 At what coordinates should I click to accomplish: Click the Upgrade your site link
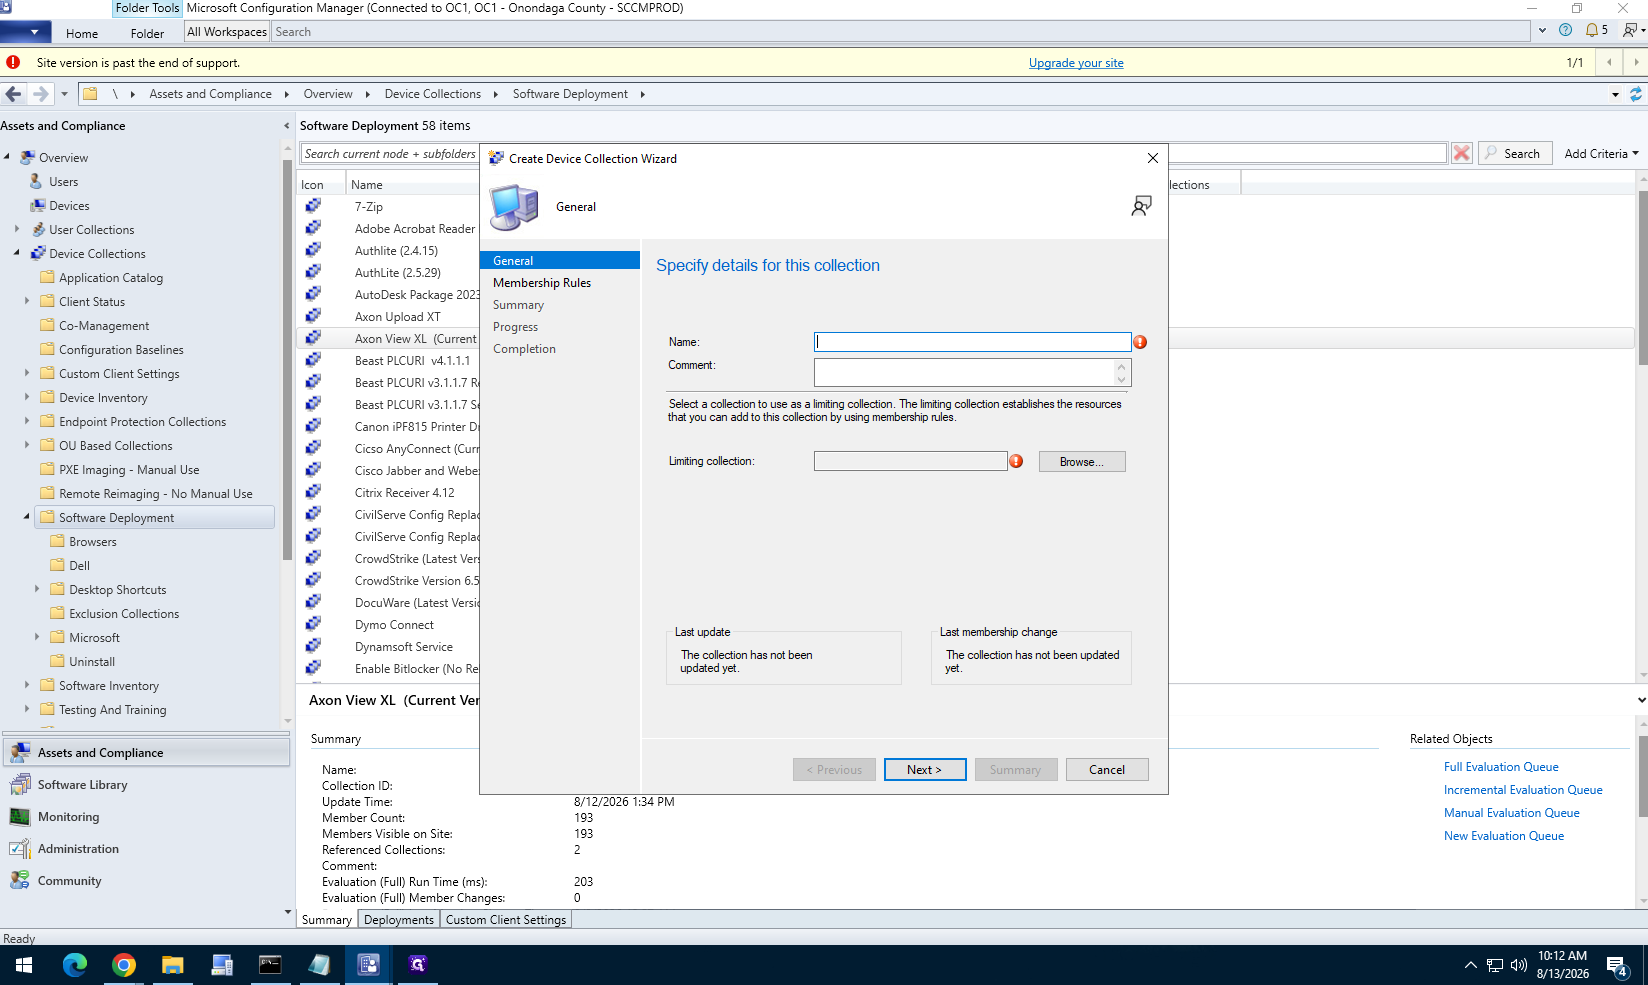[1076, 62]
